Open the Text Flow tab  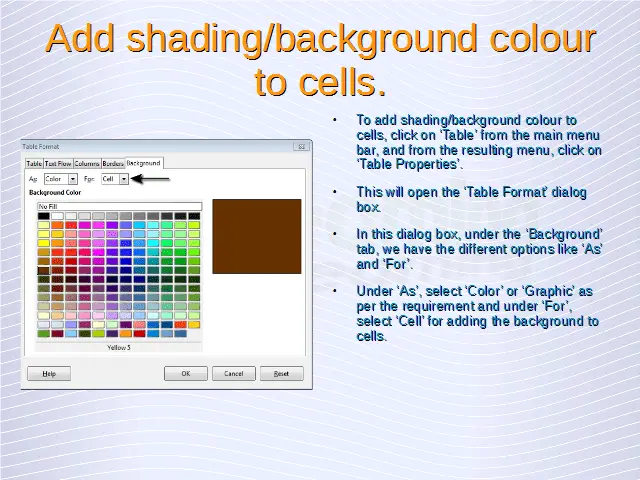58,163
